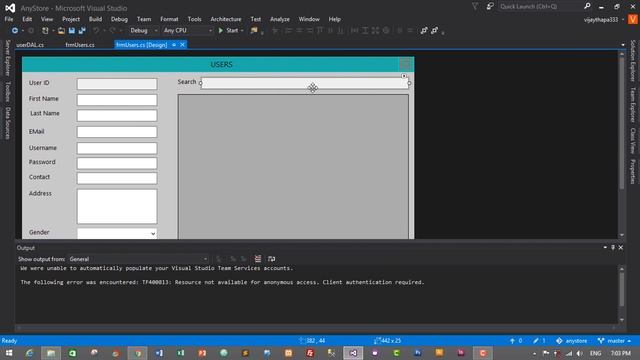Toggle pin on frmUsers.cs [Design] tab
640x360 pixels.
coord(174,45)
